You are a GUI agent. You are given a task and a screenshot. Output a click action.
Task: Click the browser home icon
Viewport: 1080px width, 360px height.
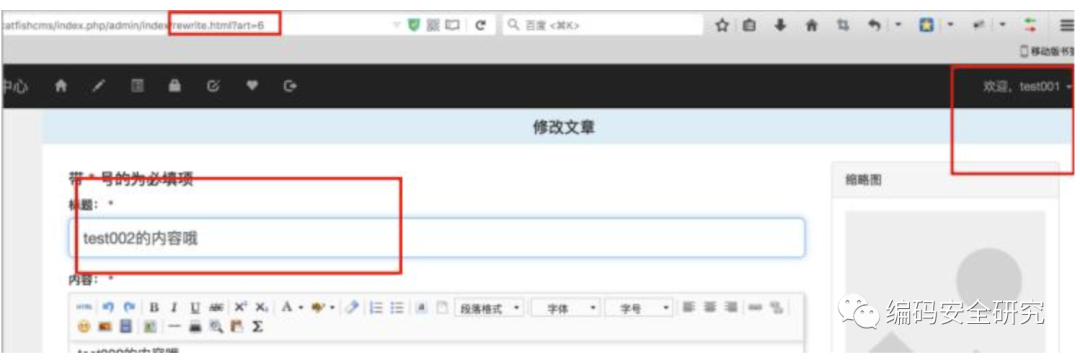coord(811,25)
